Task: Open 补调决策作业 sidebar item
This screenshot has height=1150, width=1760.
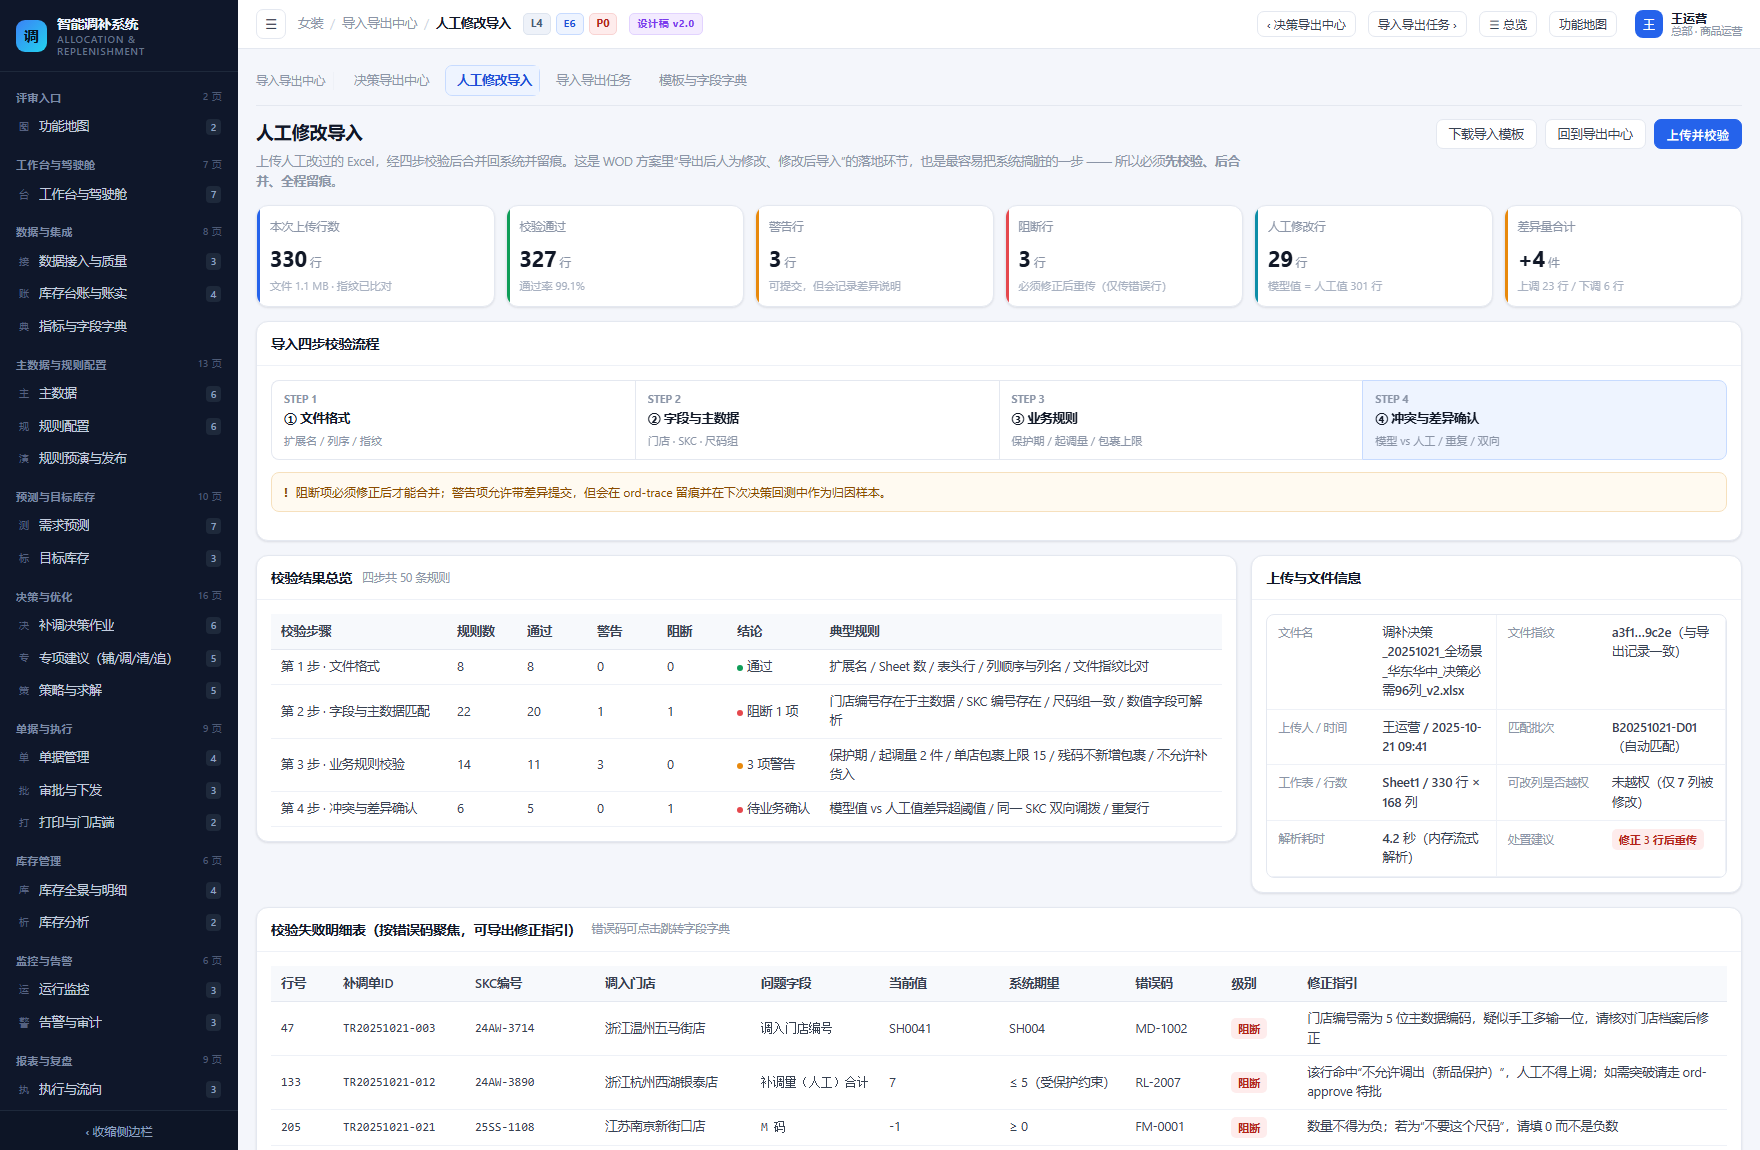Action: (119, 626)
